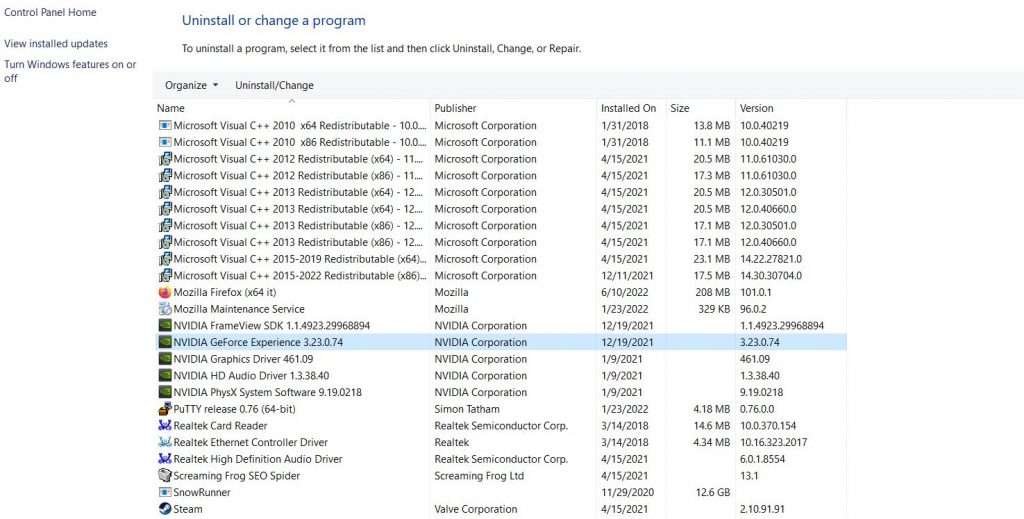Image resolution: width=1024 pixels, height=519 pixels.
Task: Click the NVIDIA FrameView SDK icon
Action: click(165, 326)
